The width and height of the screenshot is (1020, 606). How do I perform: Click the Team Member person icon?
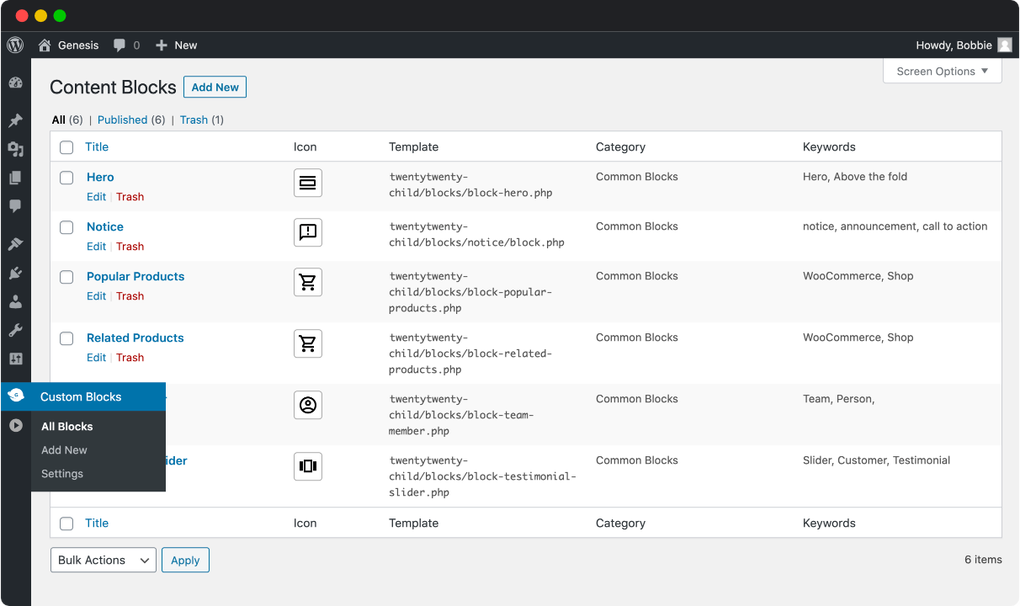[307, 405]
